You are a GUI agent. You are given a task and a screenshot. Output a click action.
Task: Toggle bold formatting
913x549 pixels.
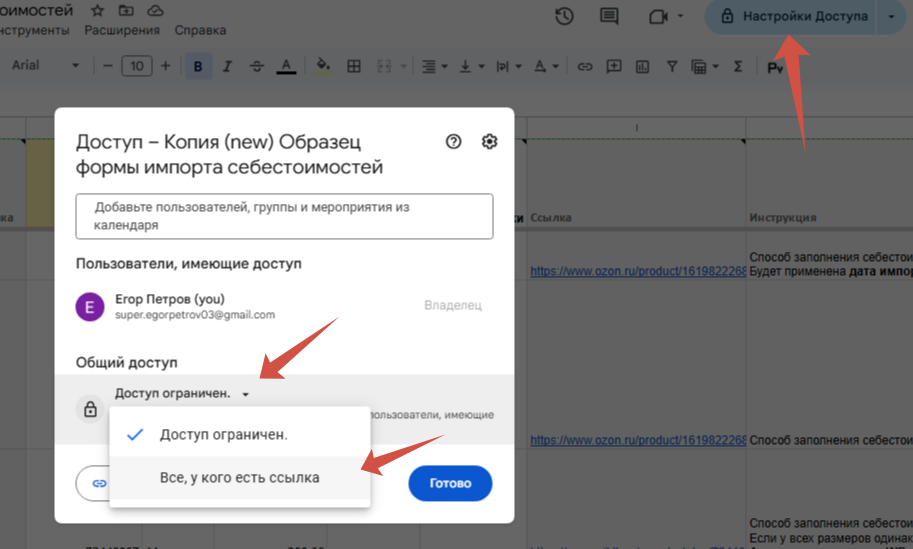click(198, 66)
